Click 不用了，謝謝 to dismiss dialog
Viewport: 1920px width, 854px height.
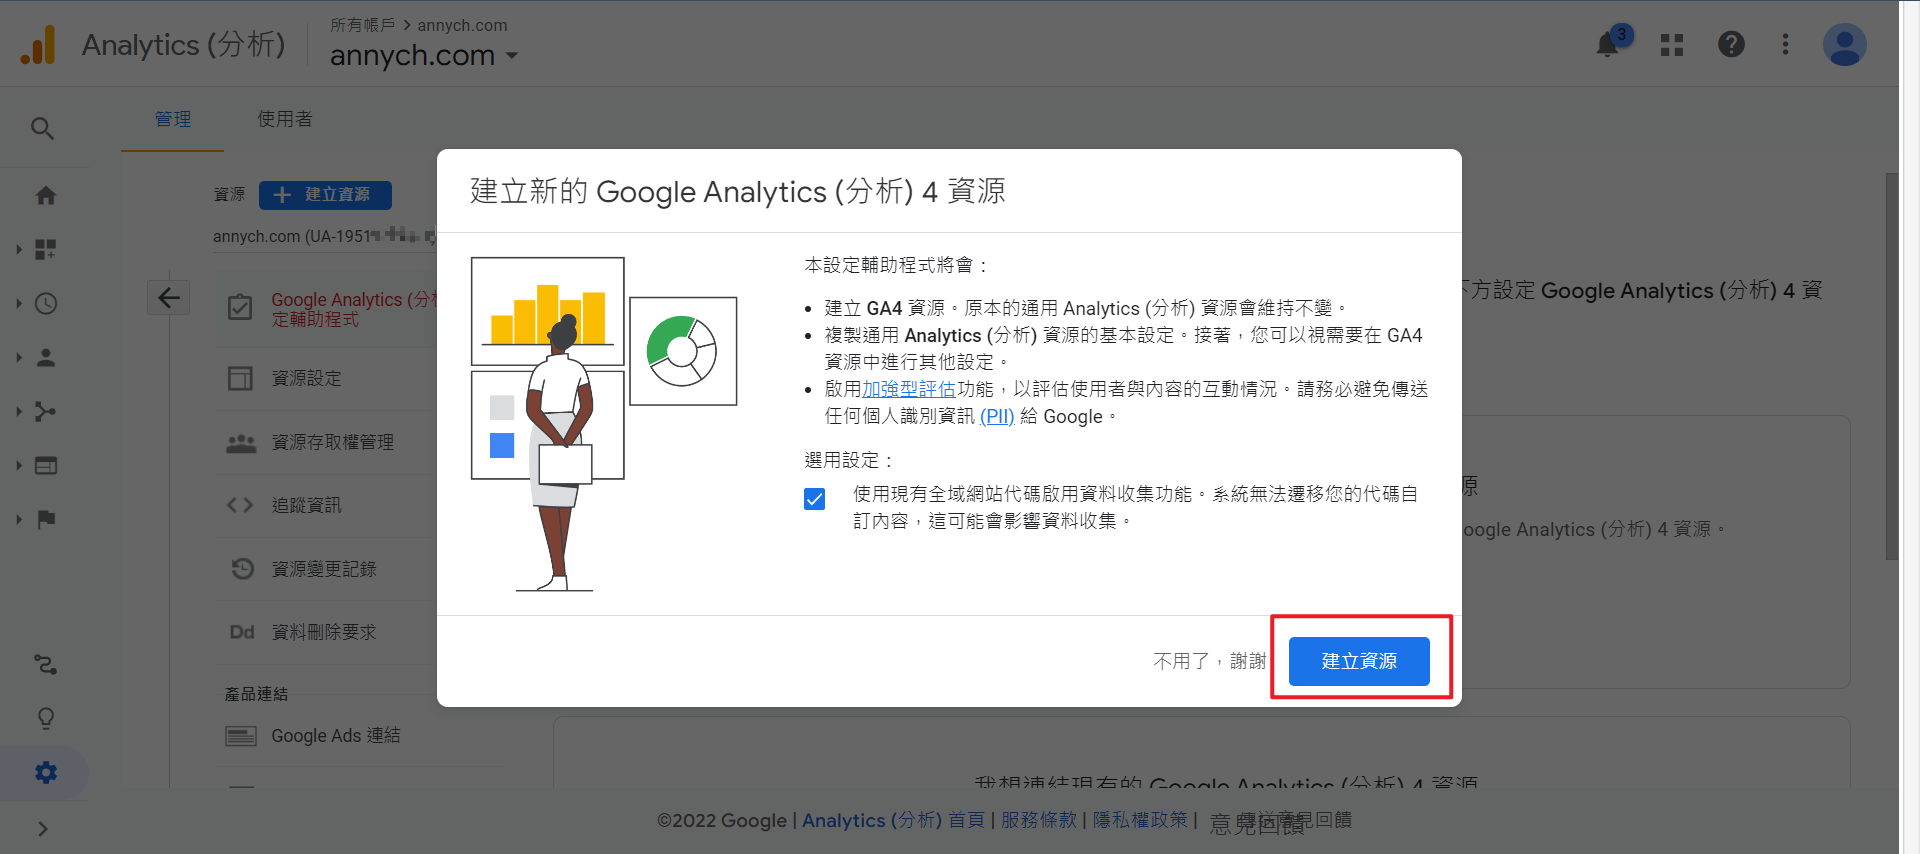coord(1209,661)
